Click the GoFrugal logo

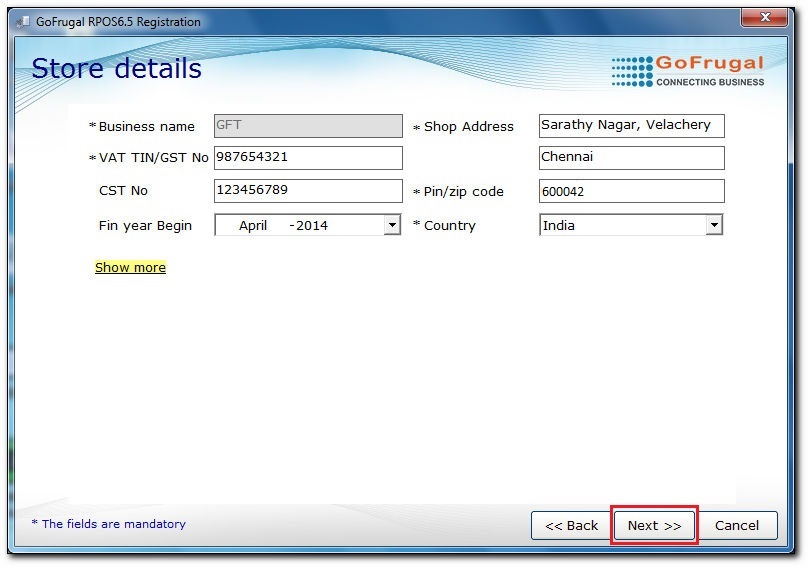[x=687, y=71]
